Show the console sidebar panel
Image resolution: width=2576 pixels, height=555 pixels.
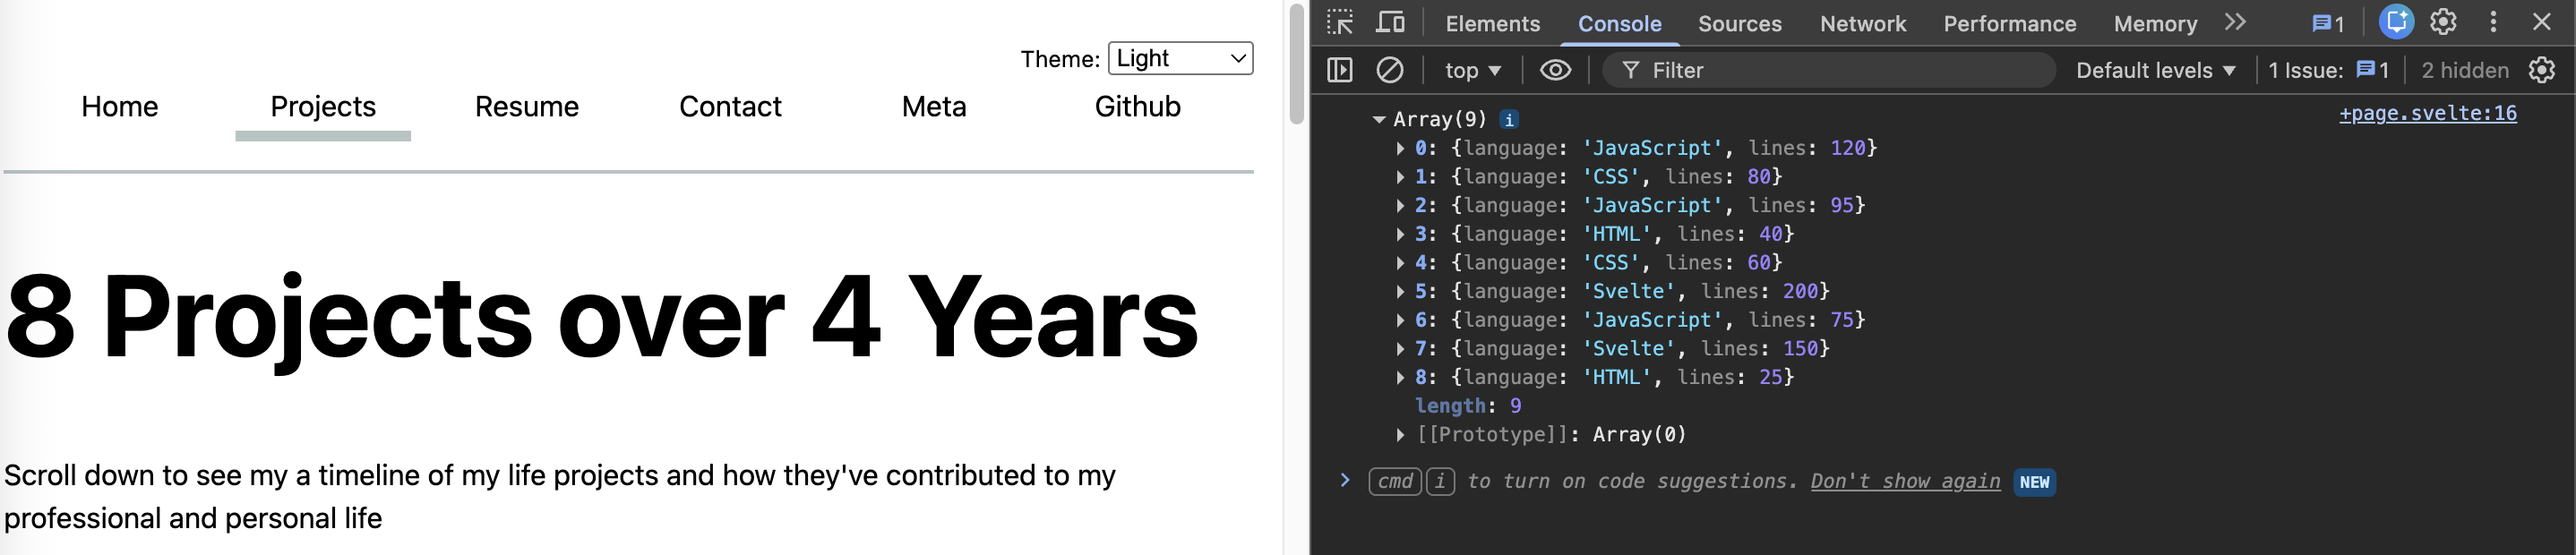coord(1339,70)
